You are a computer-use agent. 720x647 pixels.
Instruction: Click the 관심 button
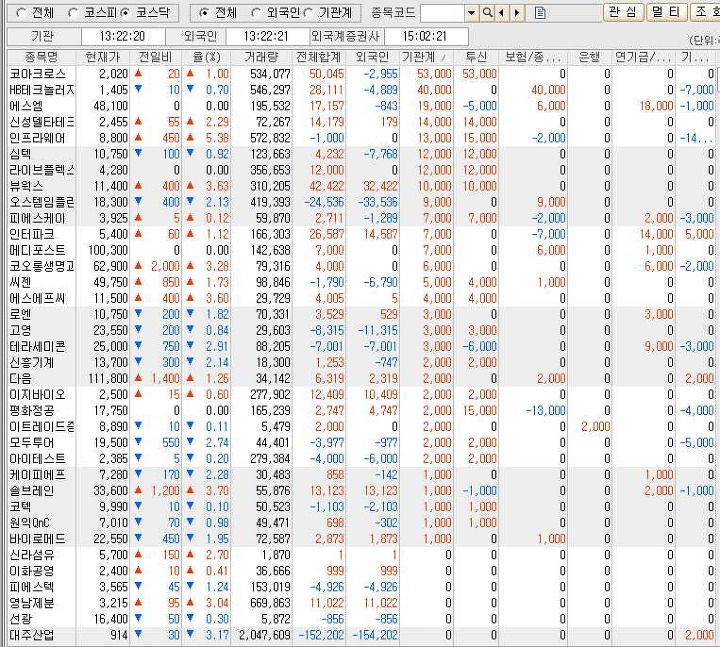coord(623,12)
